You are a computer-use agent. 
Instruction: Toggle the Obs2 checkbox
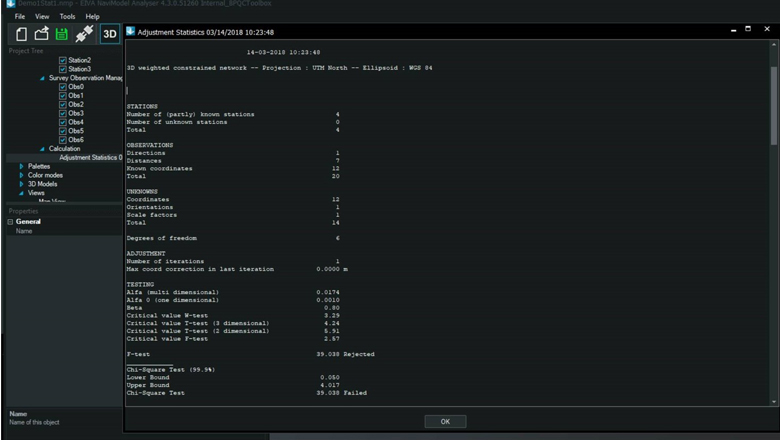63,104
